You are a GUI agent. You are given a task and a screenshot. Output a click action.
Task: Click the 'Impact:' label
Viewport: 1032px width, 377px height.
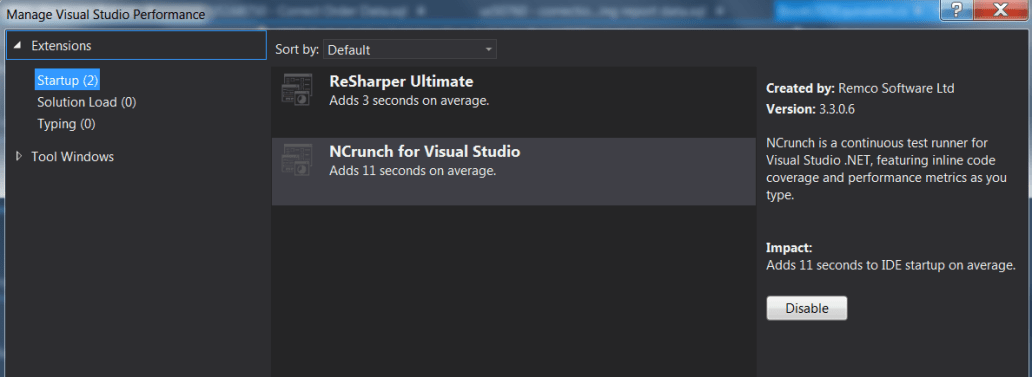point(789,248)
